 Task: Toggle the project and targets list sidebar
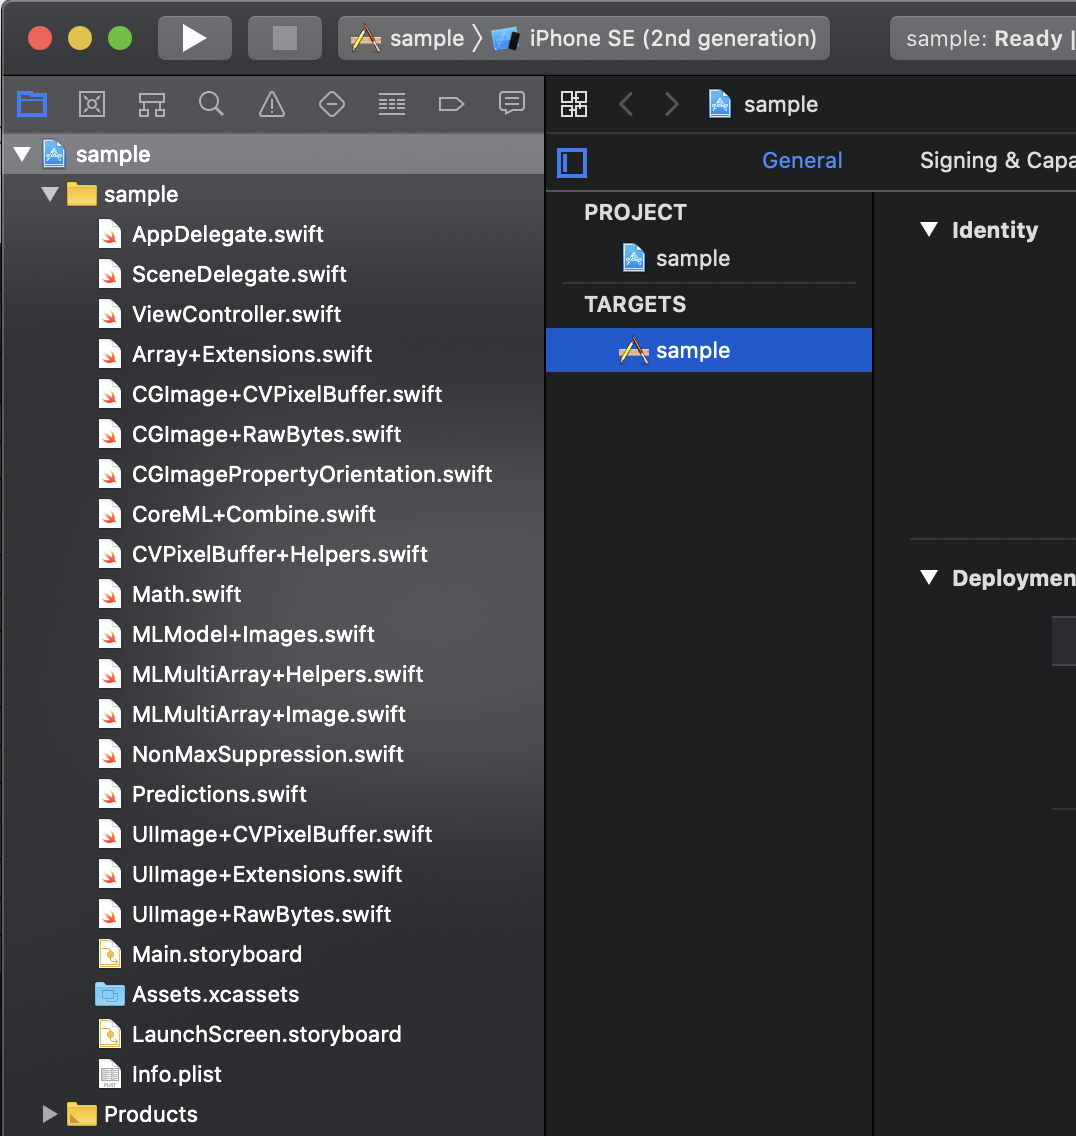pyautogui.click(x=572, y=162)
